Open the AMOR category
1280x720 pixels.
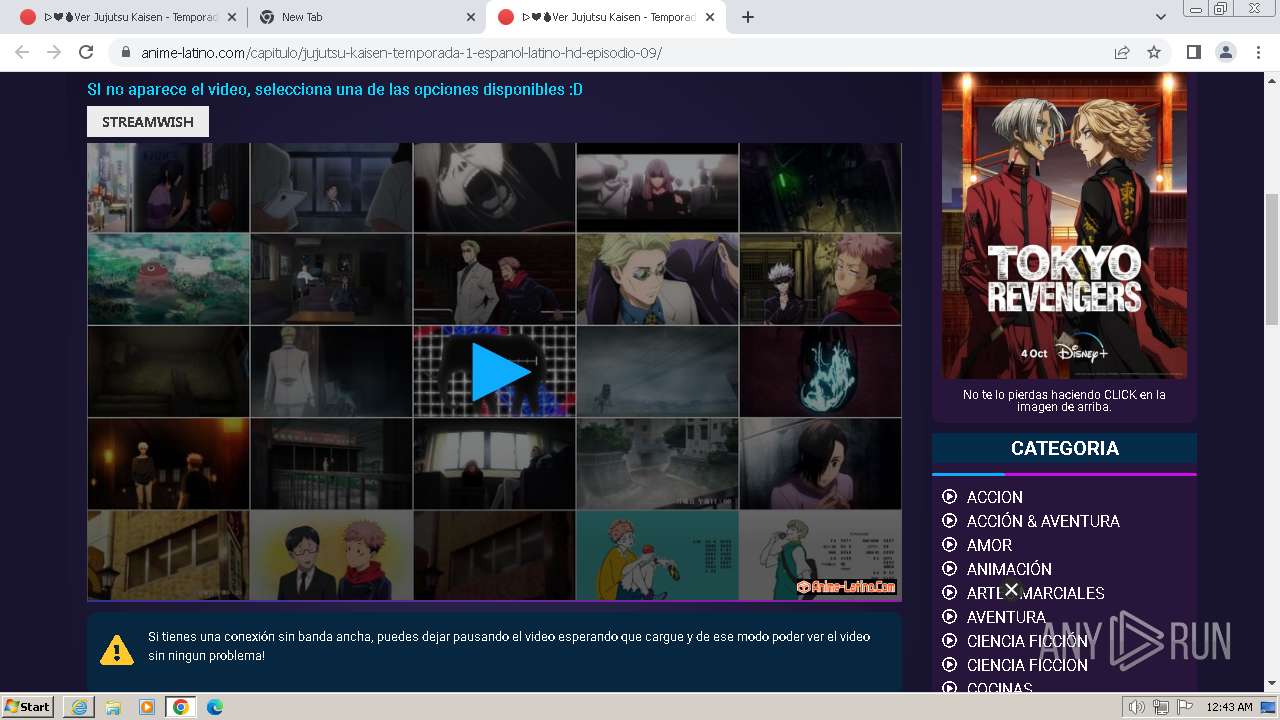[x=989, y=545]
